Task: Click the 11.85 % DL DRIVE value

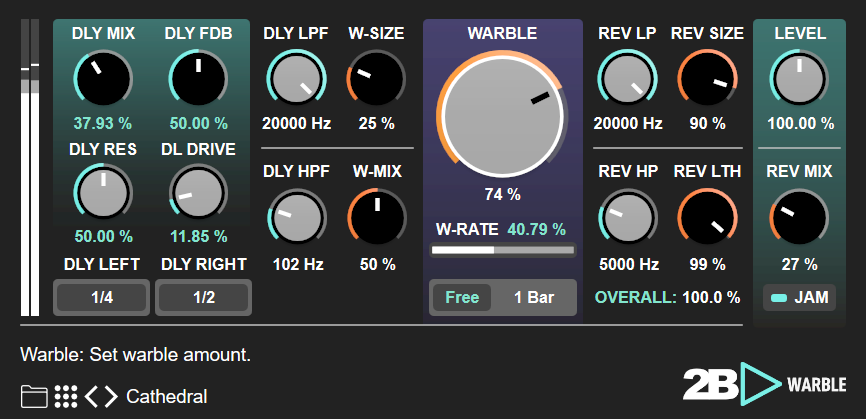Action: coord(198,237)
